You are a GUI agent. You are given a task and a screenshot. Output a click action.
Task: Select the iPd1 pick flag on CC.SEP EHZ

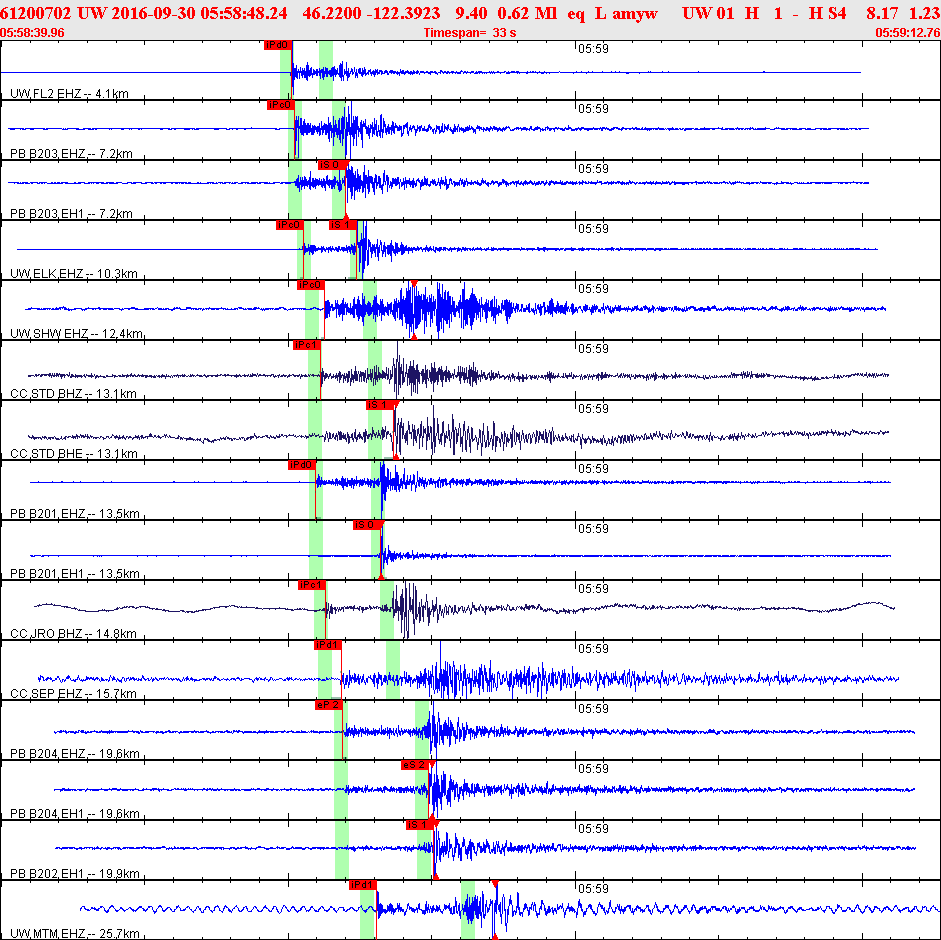[328, 645]
